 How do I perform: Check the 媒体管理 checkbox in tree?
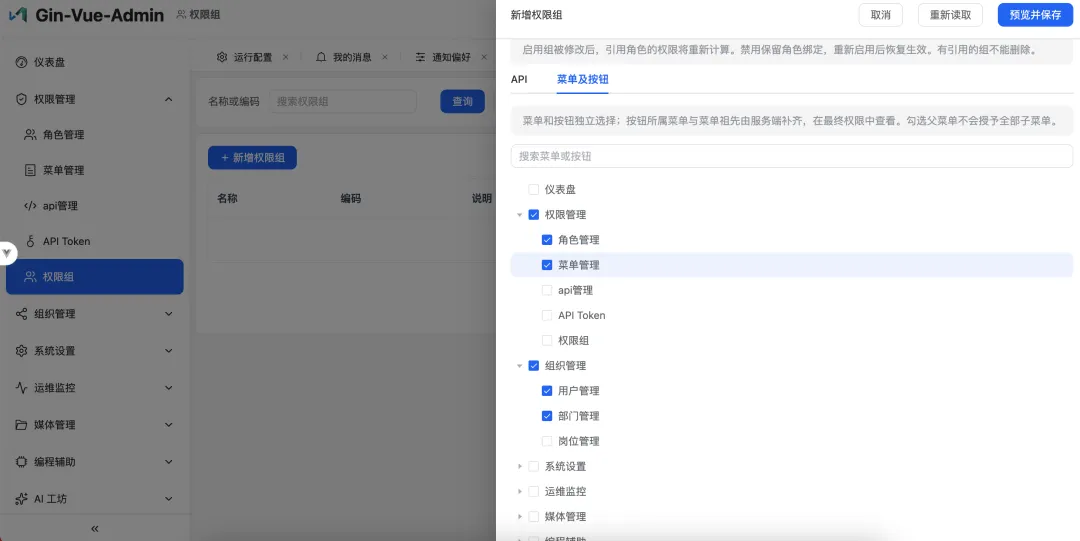[534, 516]
